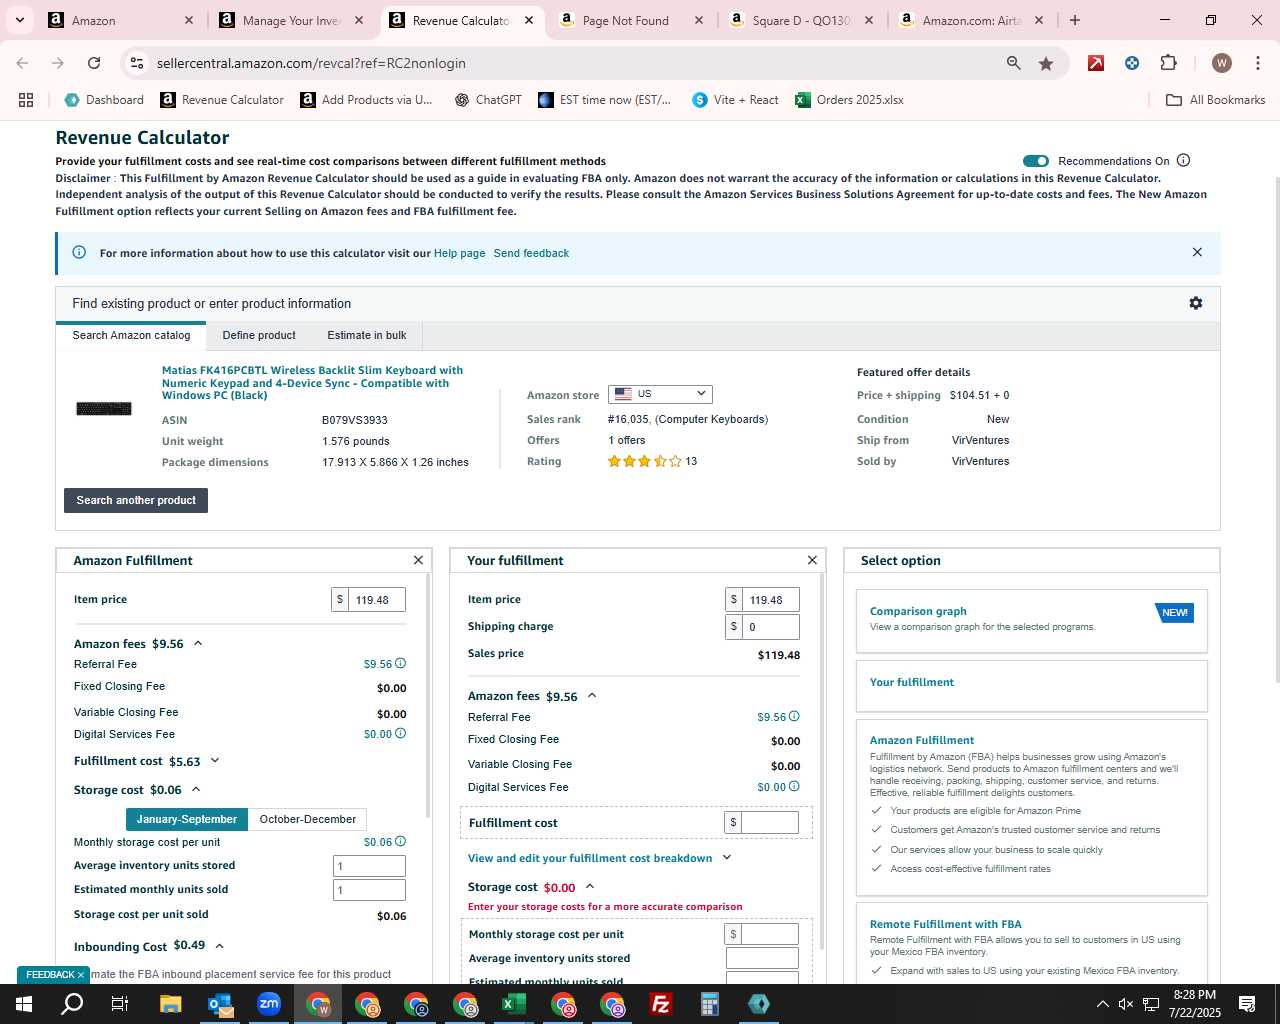
Task: Bookmark this page with star icon
Action: (1046, 63)
